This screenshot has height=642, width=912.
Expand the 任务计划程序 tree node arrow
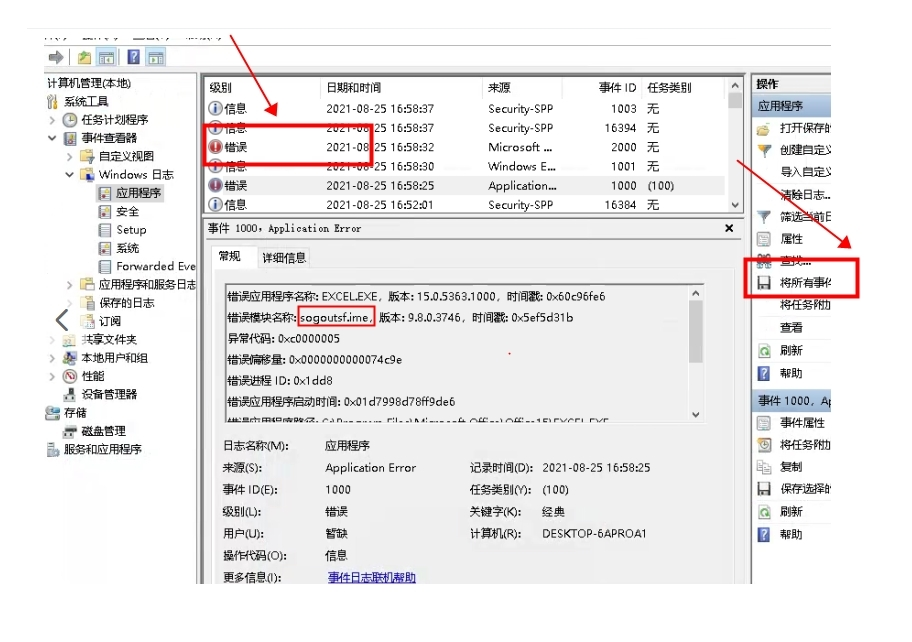(x=52, y=120)
